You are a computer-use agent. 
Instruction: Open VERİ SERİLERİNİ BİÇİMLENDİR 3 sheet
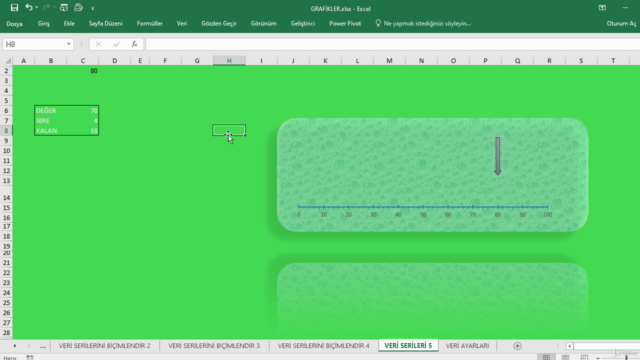(x=214, y=346)
